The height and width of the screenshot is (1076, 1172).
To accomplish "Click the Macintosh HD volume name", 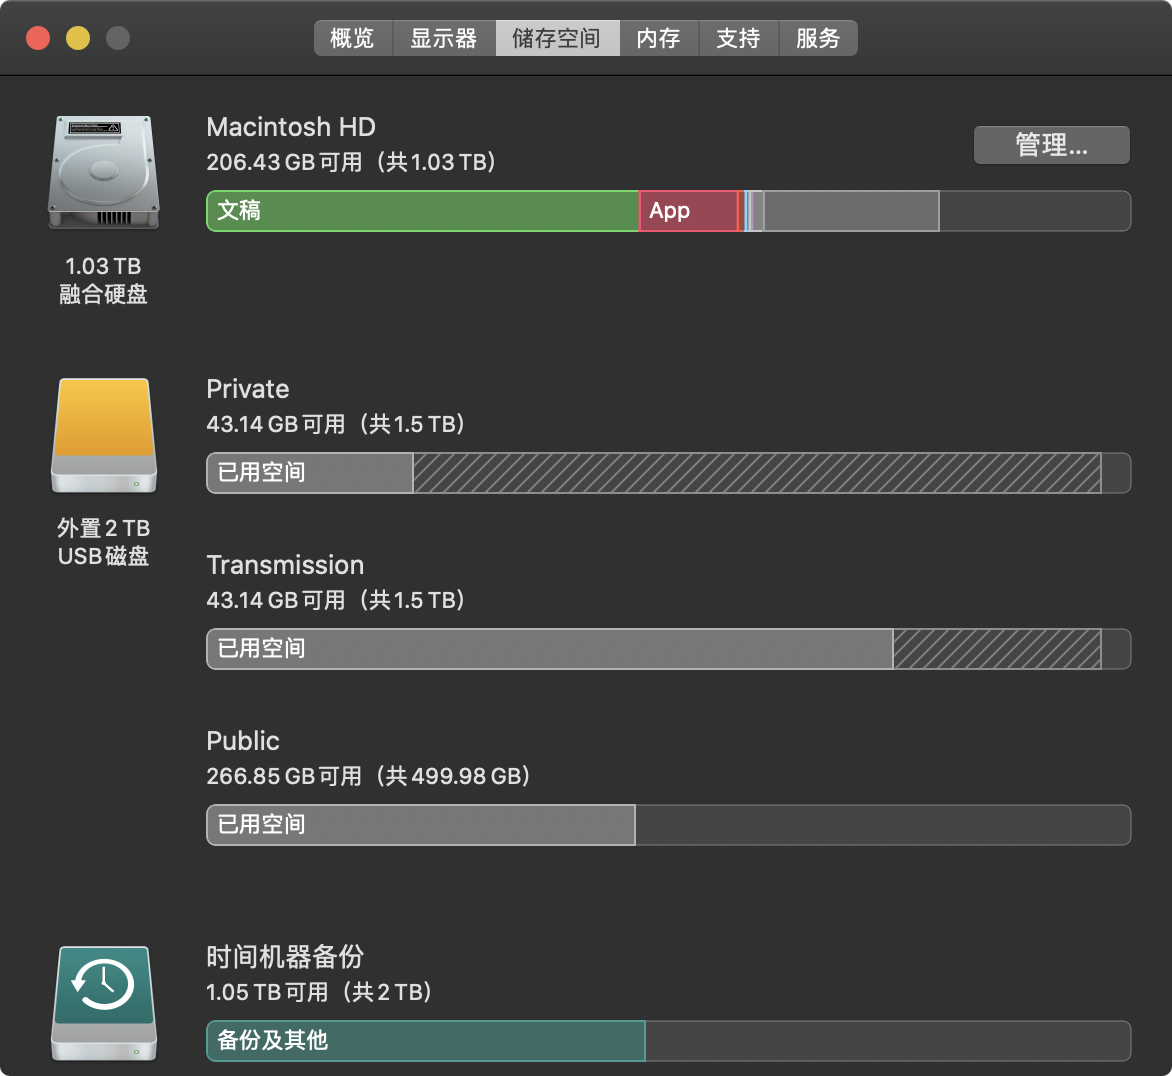I will coord(291,127).
